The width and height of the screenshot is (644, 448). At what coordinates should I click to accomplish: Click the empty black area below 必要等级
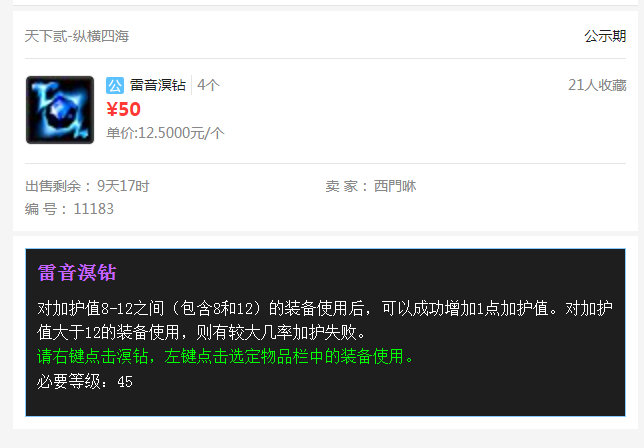tap(325, 403)
